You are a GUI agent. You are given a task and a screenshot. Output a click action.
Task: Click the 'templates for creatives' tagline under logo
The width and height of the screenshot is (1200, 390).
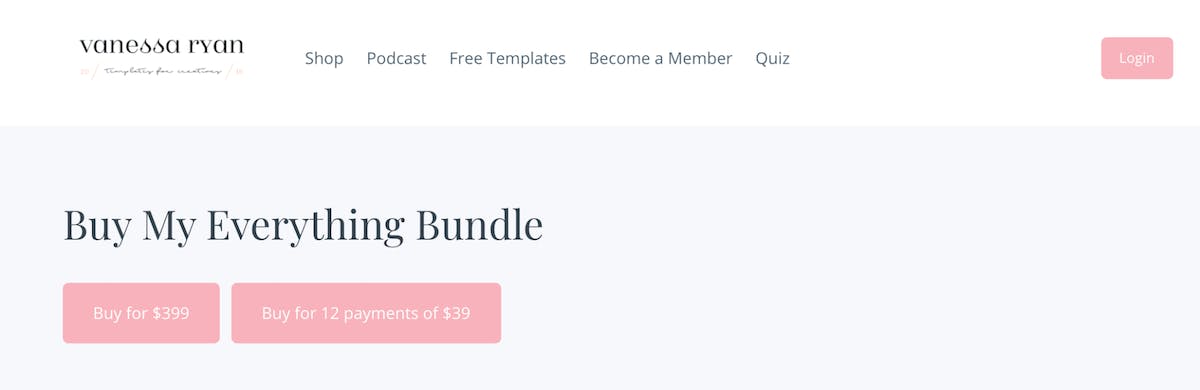tap(161, 71)
